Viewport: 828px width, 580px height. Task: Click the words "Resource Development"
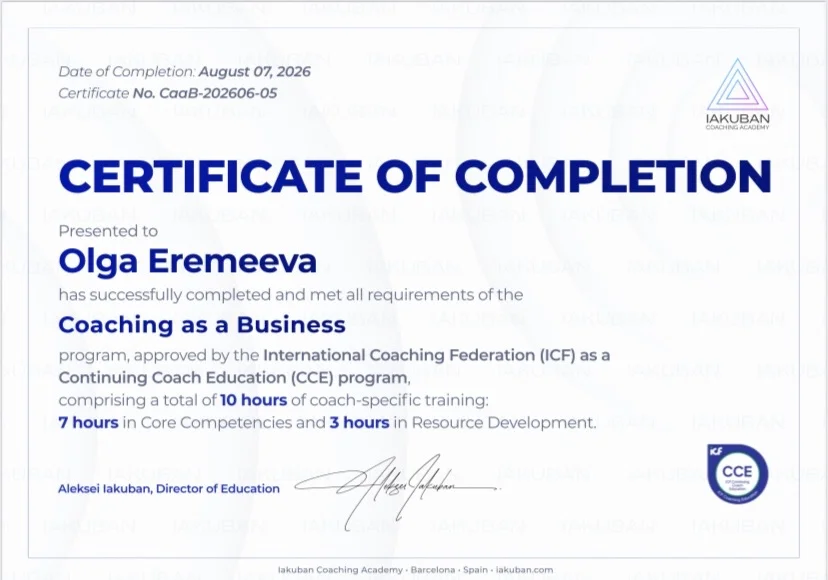pyautogui.click(x=504, y=423)
